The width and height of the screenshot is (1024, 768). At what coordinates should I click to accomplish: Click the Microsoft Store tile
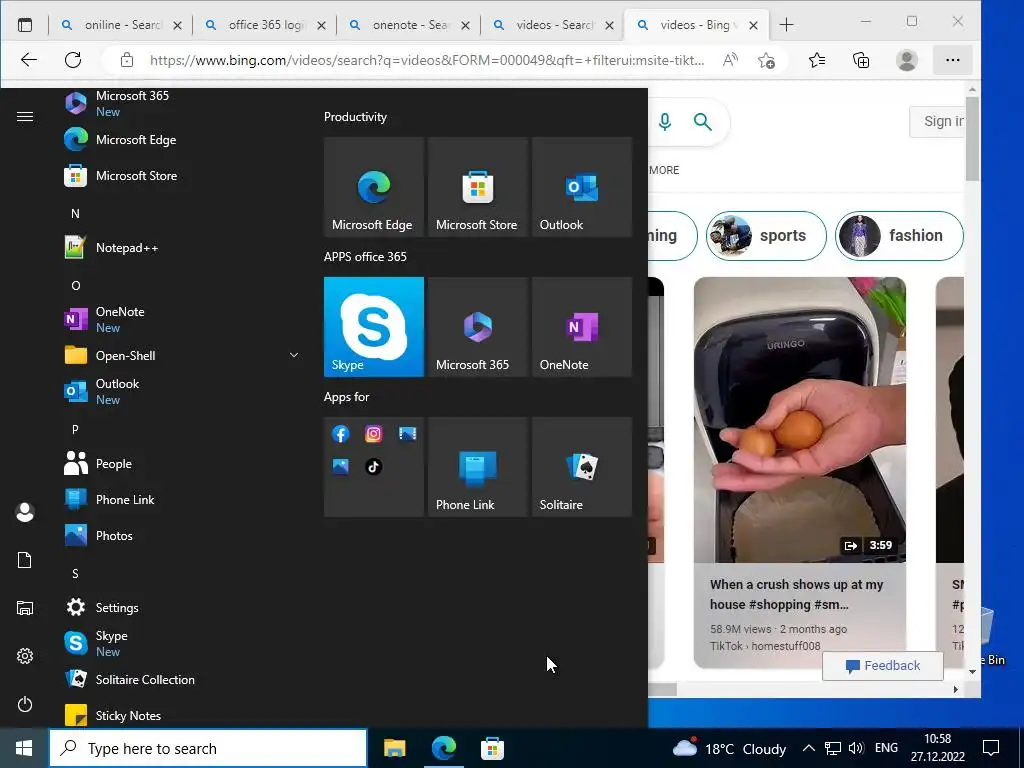(477, 187)
